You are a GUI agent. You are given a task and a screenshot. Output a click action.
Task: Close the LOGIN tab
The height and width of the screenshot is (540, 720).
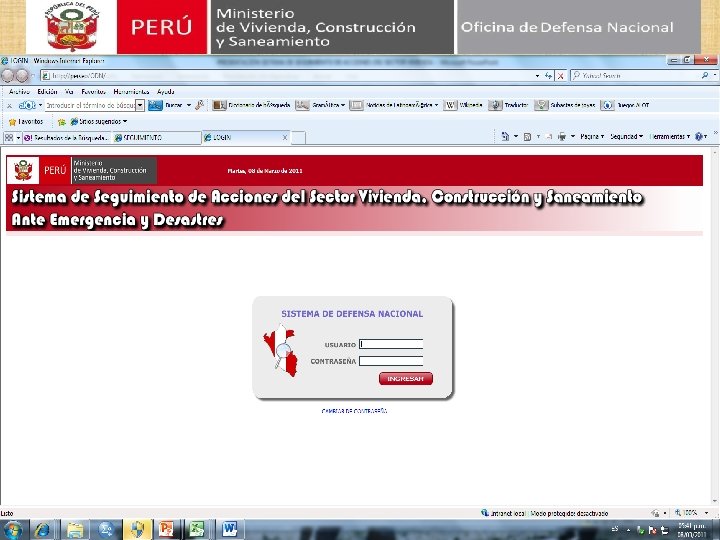(x=285, y=137)
